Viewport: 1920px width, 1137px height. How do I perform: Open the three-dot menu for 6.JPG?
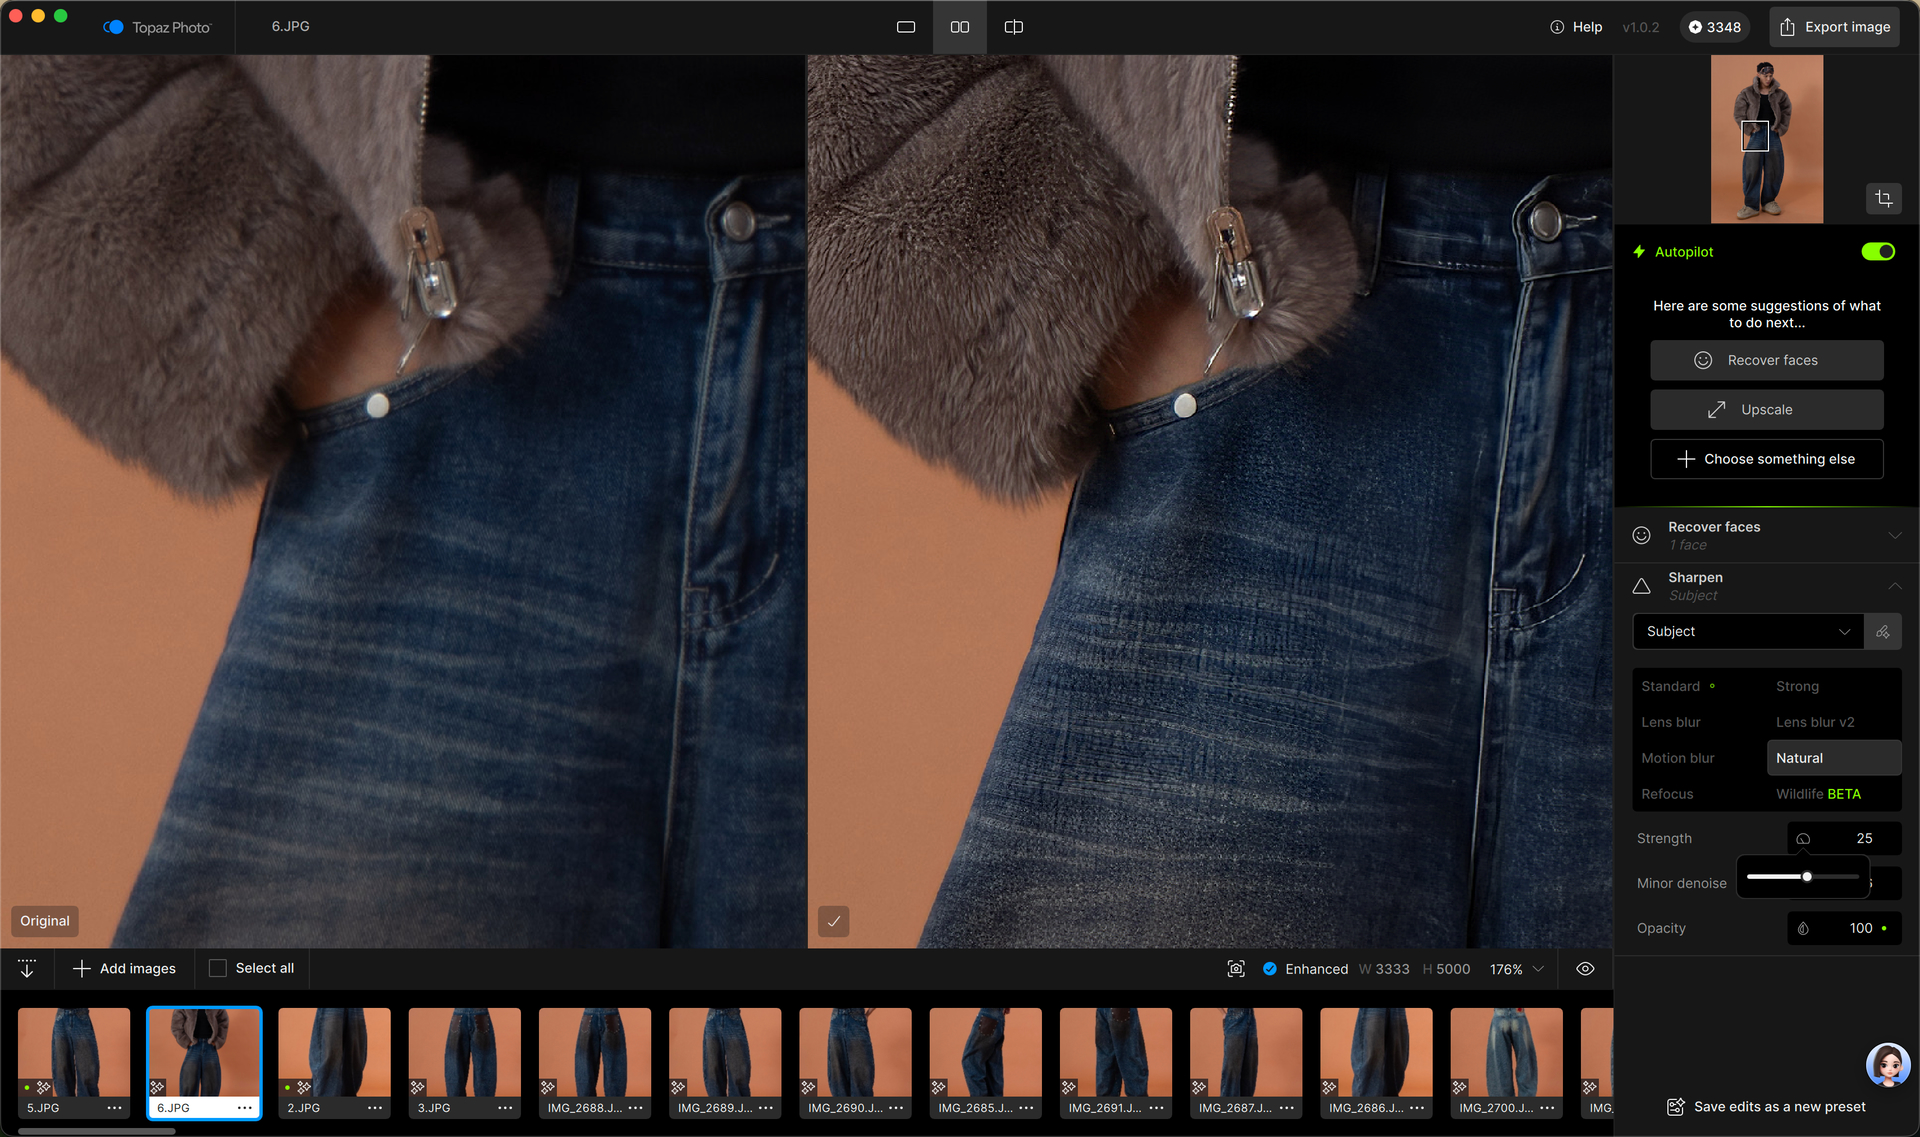pos(244,1108)
